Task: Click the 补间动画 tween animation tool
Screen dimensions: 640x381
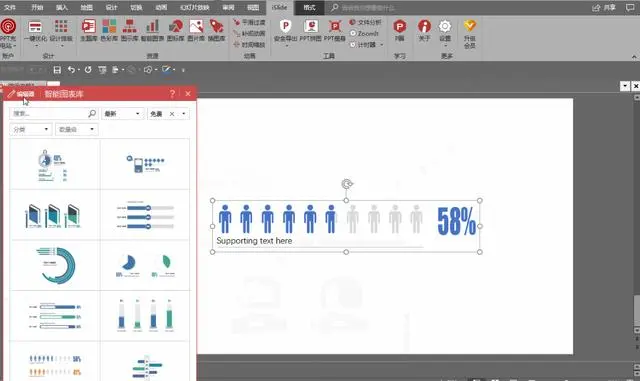Action: pyautogui.click(x=249, y=33)
